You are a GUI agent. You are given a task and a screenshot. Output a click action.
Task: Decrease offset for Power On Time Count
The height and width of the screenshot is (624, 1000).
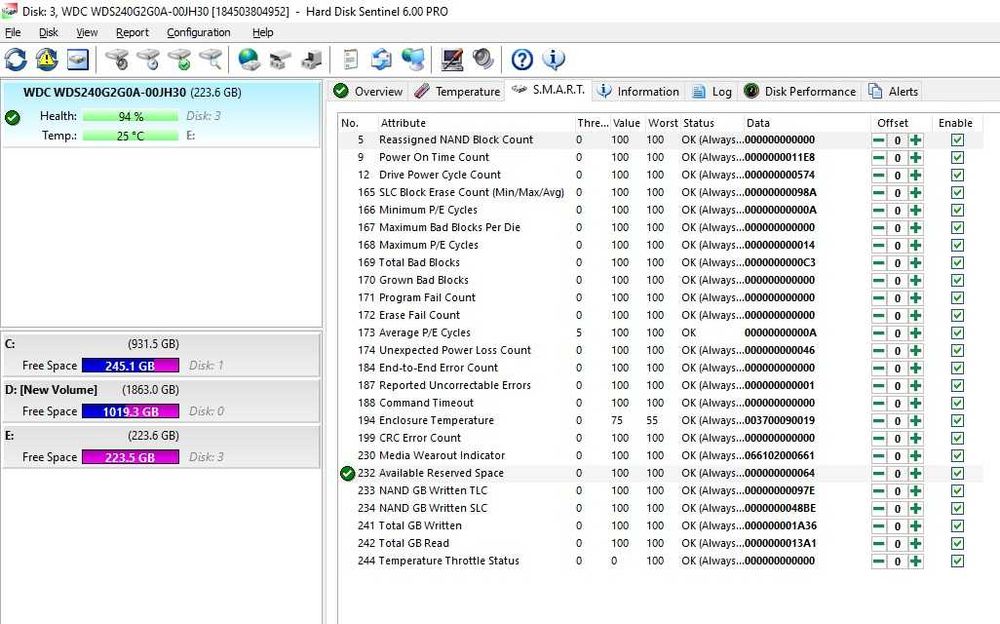tap(879, 158)
